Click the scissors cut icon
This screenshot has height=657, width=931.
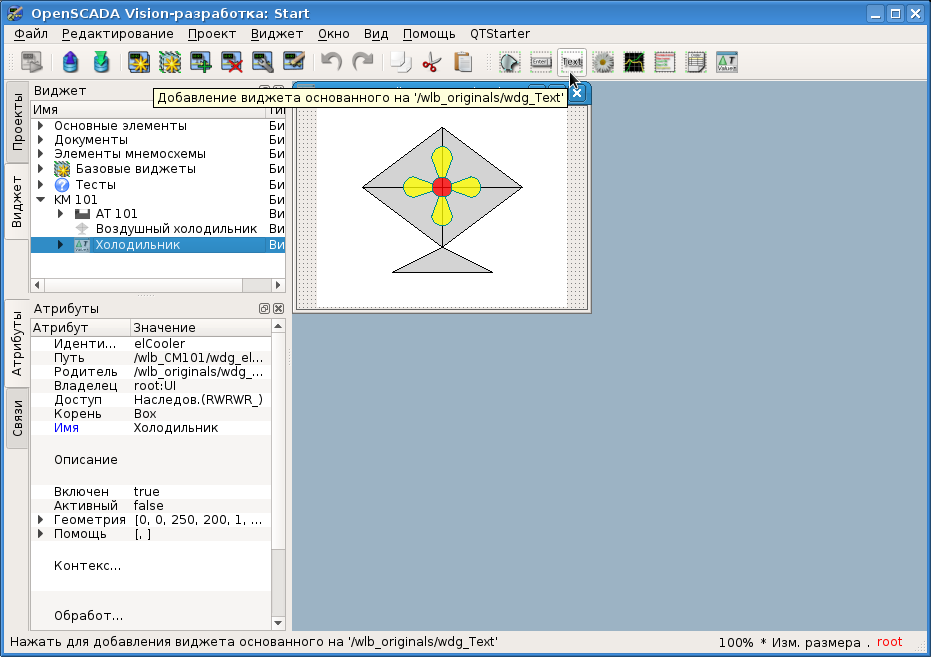click(x=431, y=62)
